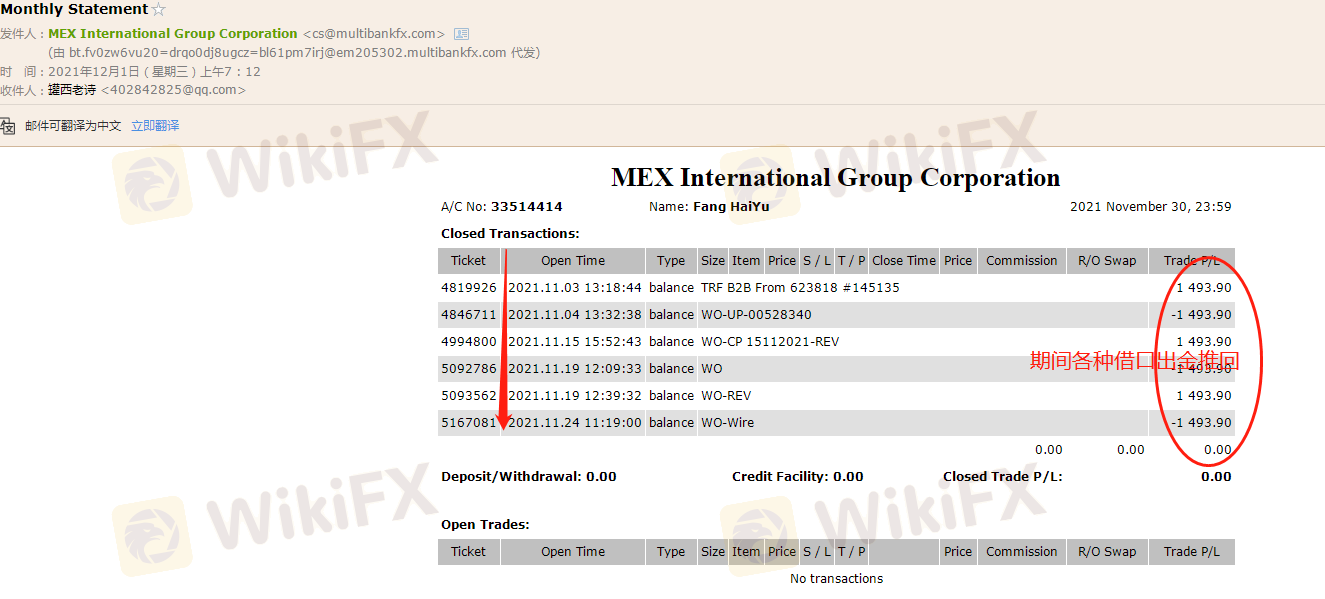Select ticket number 5092786

[469, 369]
